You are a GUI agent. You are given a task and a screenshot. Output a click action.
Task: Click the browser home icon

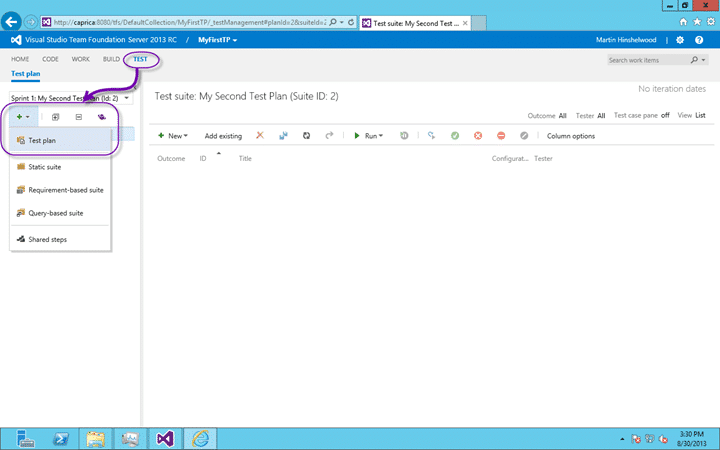(x=683, y=22)
